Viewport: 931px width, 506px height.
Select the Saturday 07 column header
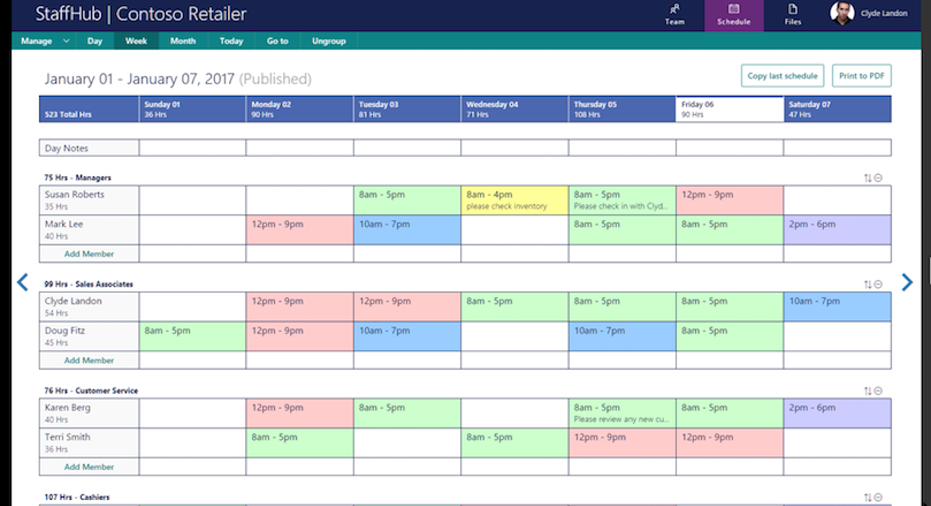tap(837, 109)
